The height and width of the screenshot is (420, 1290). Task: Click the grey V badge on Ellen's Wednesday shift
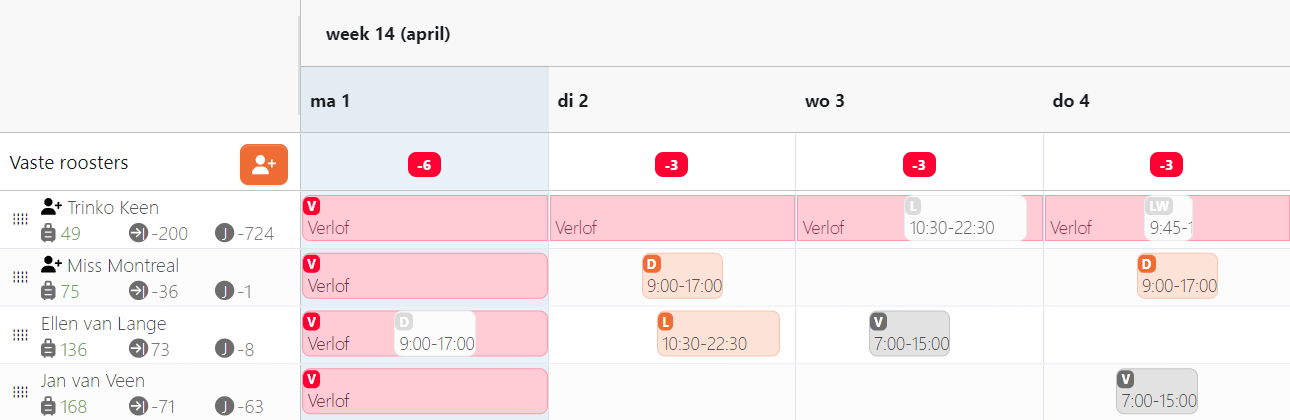click(x=879, y=321)
